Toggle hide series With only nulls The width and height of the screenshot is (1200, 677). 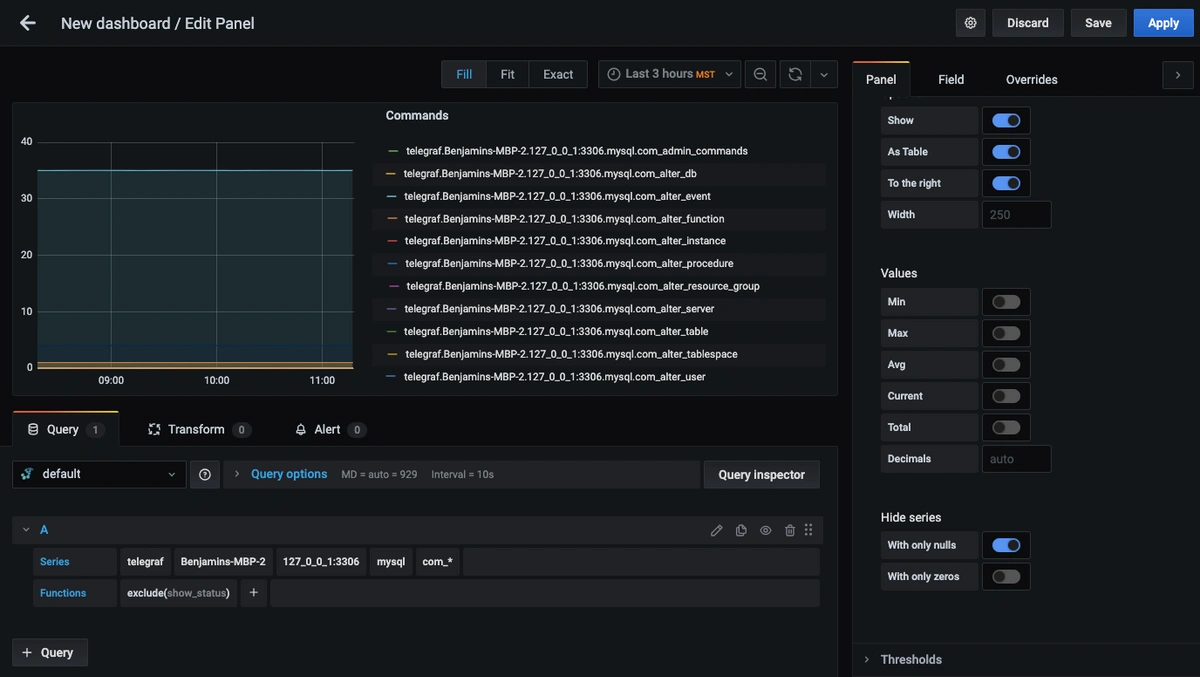pyautogui.click(x=1006, y=545)
